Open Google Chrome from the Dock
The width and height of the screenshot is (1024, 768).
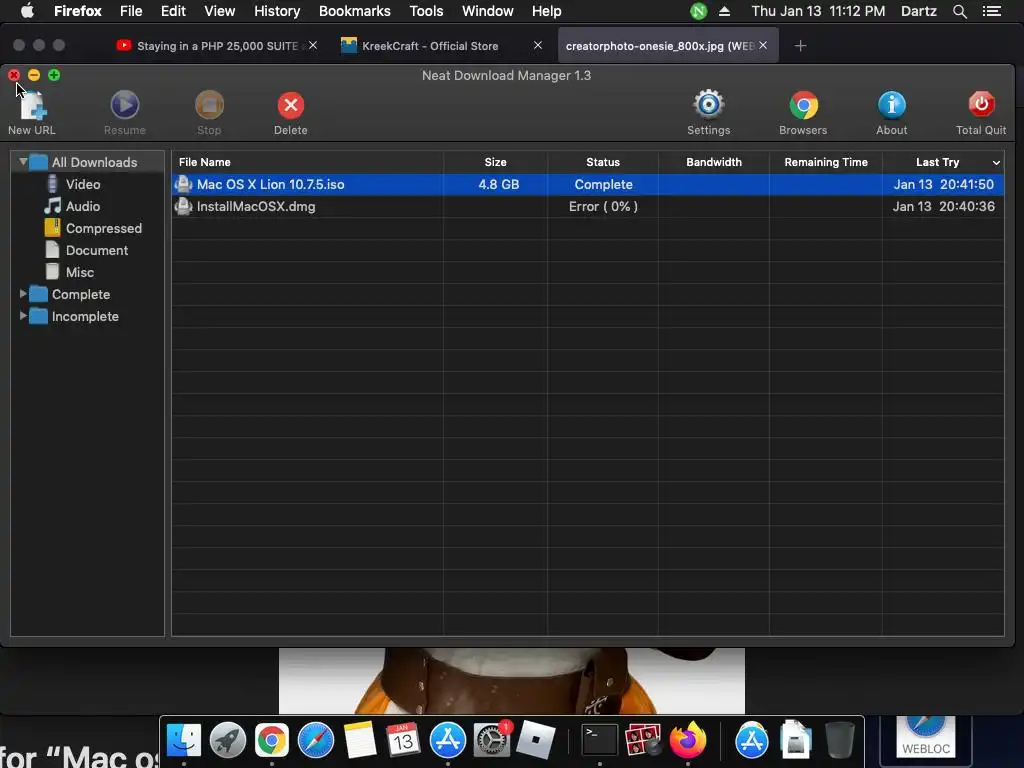pos(272,741)
